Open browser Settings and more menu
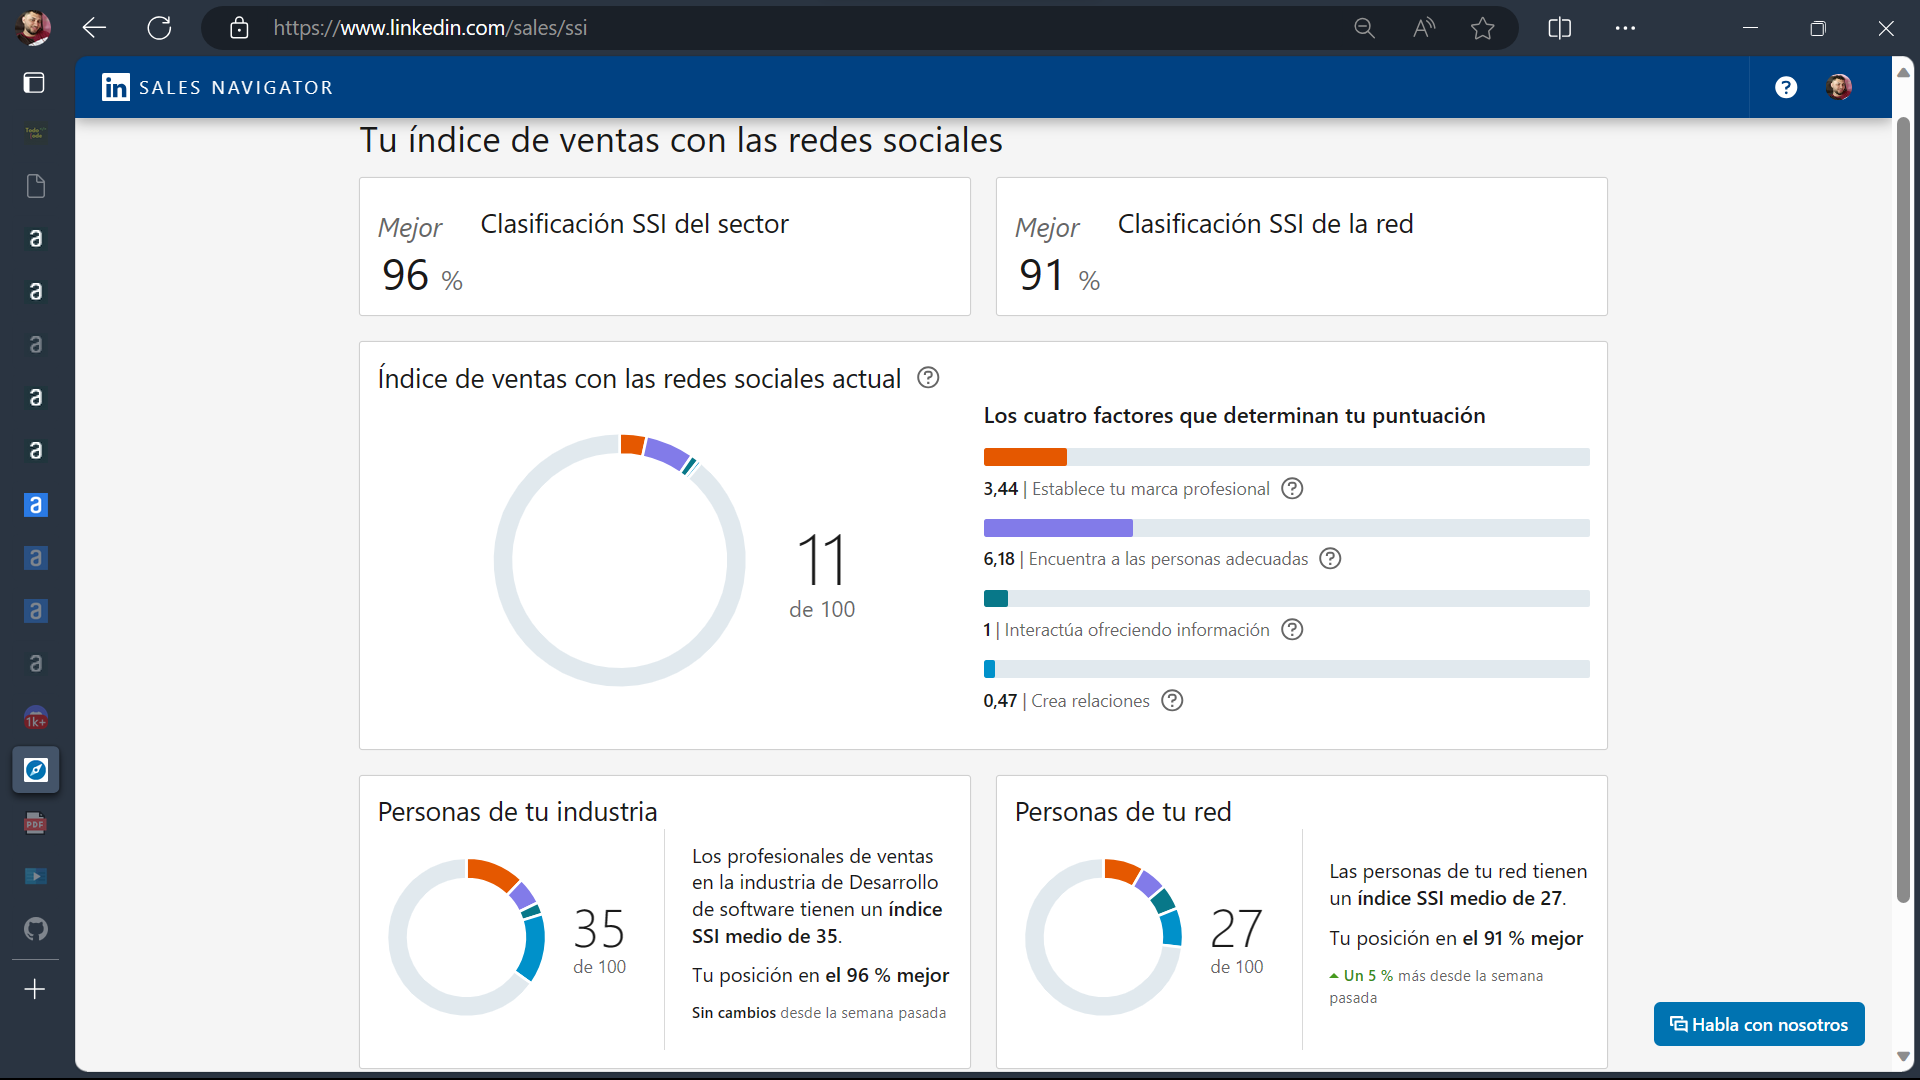 pyautogui.click(x=1625, y=28)
